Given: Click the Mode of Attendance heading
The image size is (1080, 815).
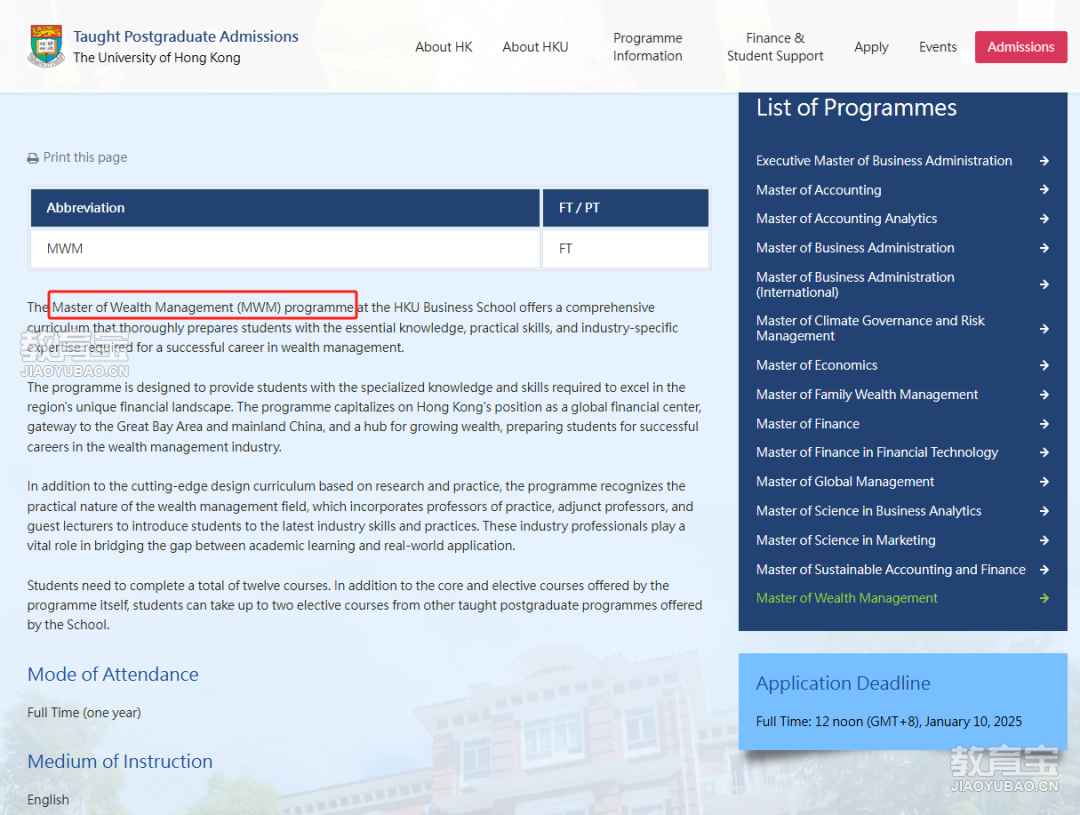Looking at the screenshot, I should (x=113, y=674).
